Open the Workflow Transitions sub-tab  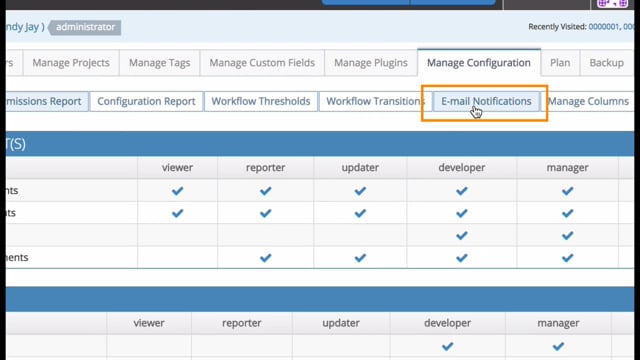[376, 101]
